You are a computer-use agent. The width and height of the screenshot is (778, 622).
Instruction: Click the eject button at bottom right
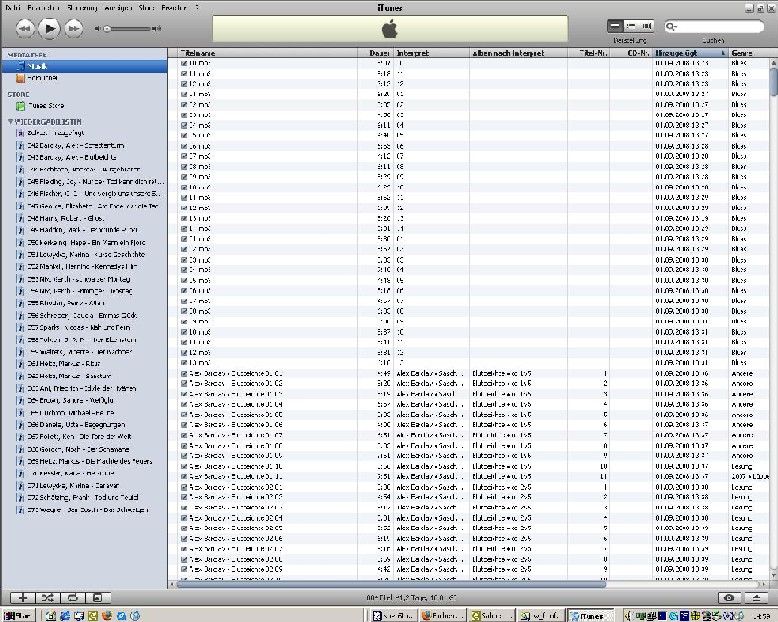(x=756, y=597)
